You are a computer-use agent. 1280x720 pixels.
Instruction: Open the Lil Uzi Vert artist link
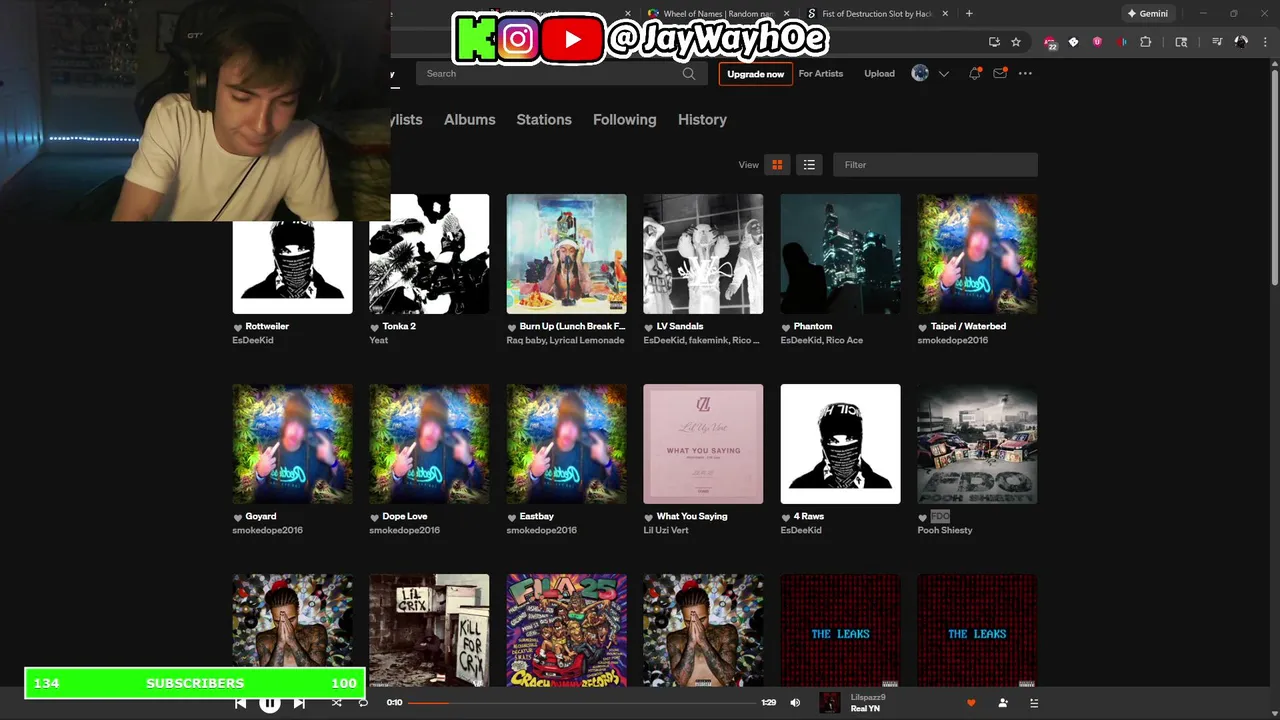666,530
